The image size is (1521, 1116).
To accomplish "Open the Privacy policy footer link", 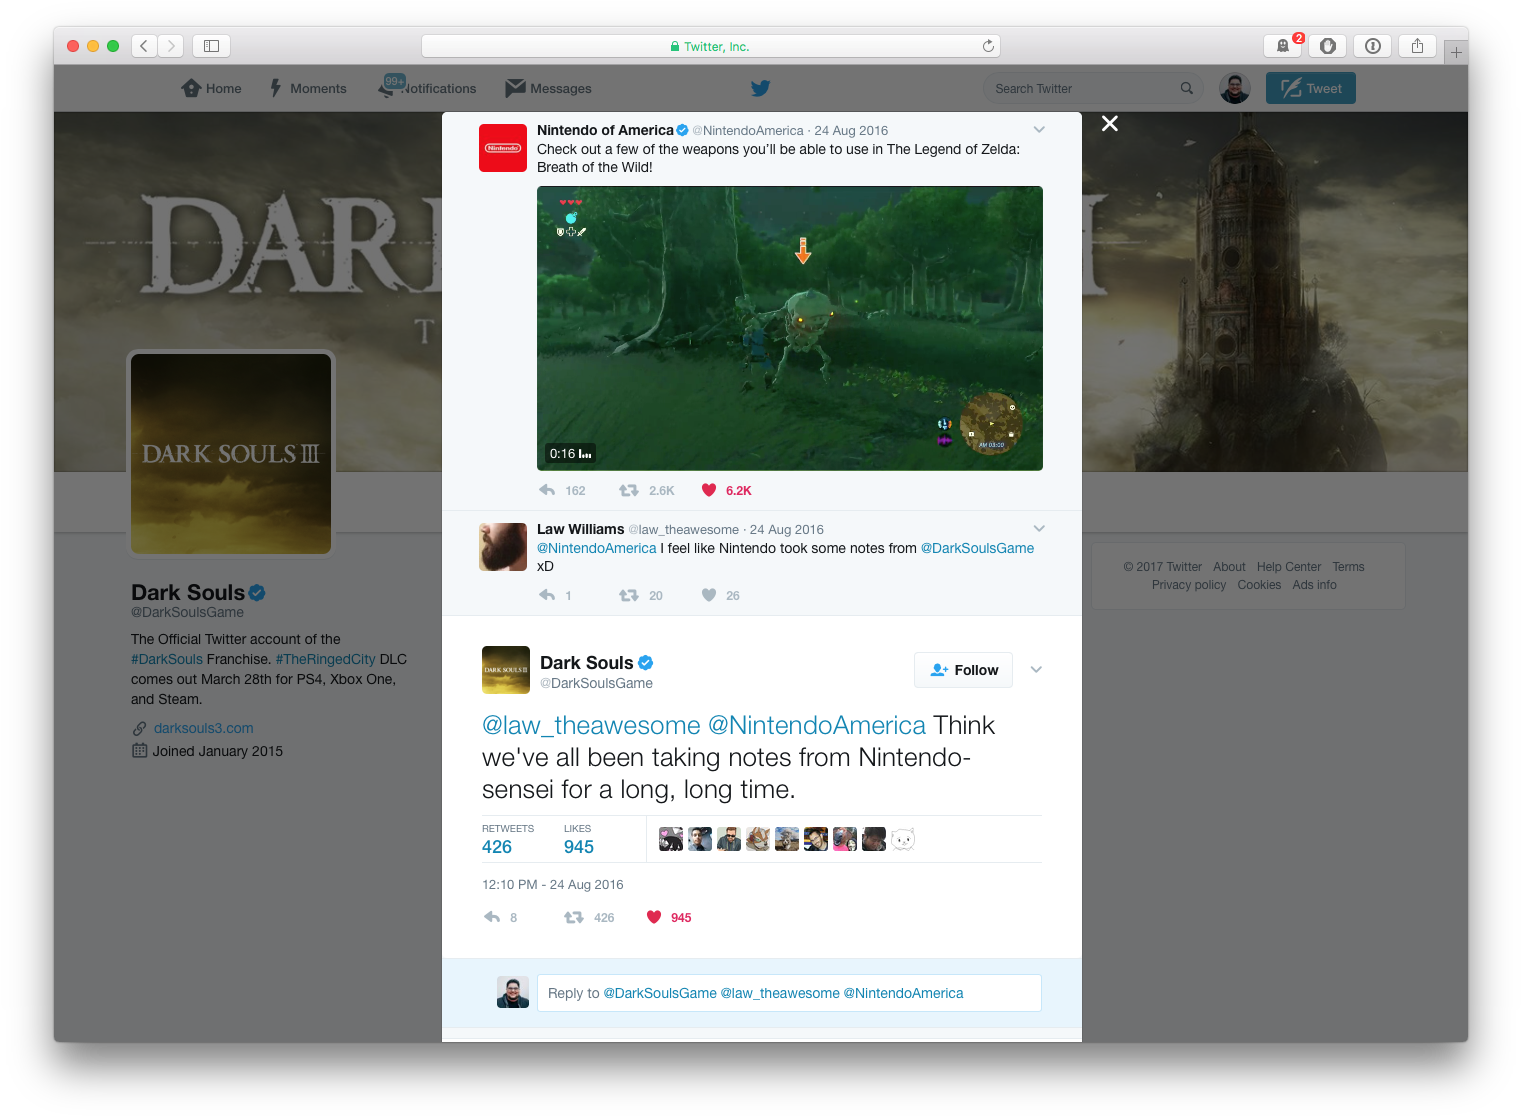I will (x=1189, y=585).
